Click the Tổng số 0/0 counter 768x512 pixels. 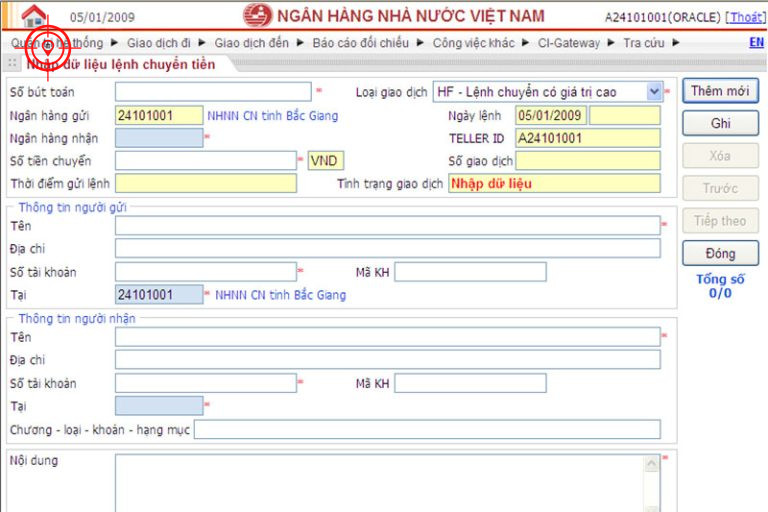(x=720, y=286)
